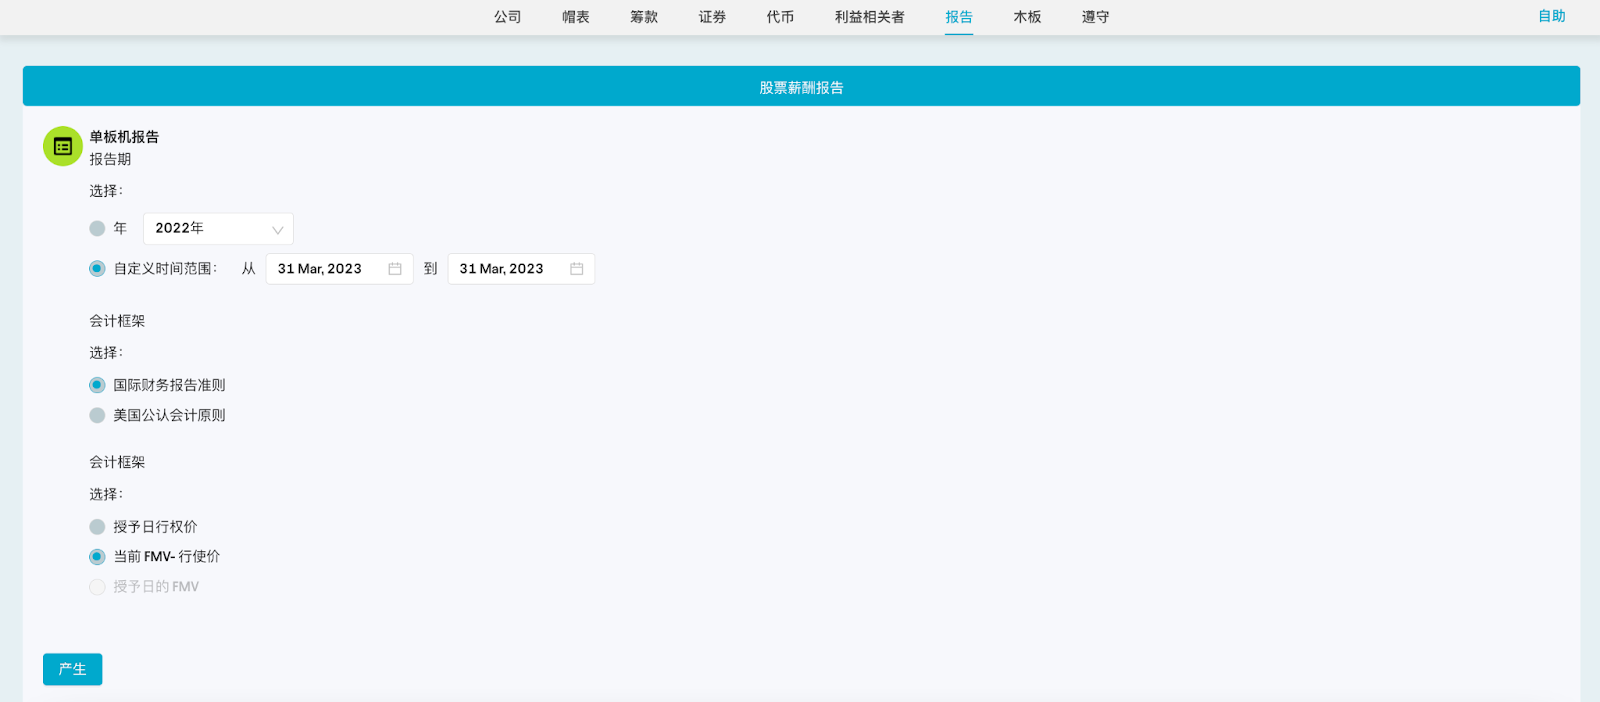Select the 授予日行权价 option
Viewport: 1600px width, 702px height.
pos(97,527)
